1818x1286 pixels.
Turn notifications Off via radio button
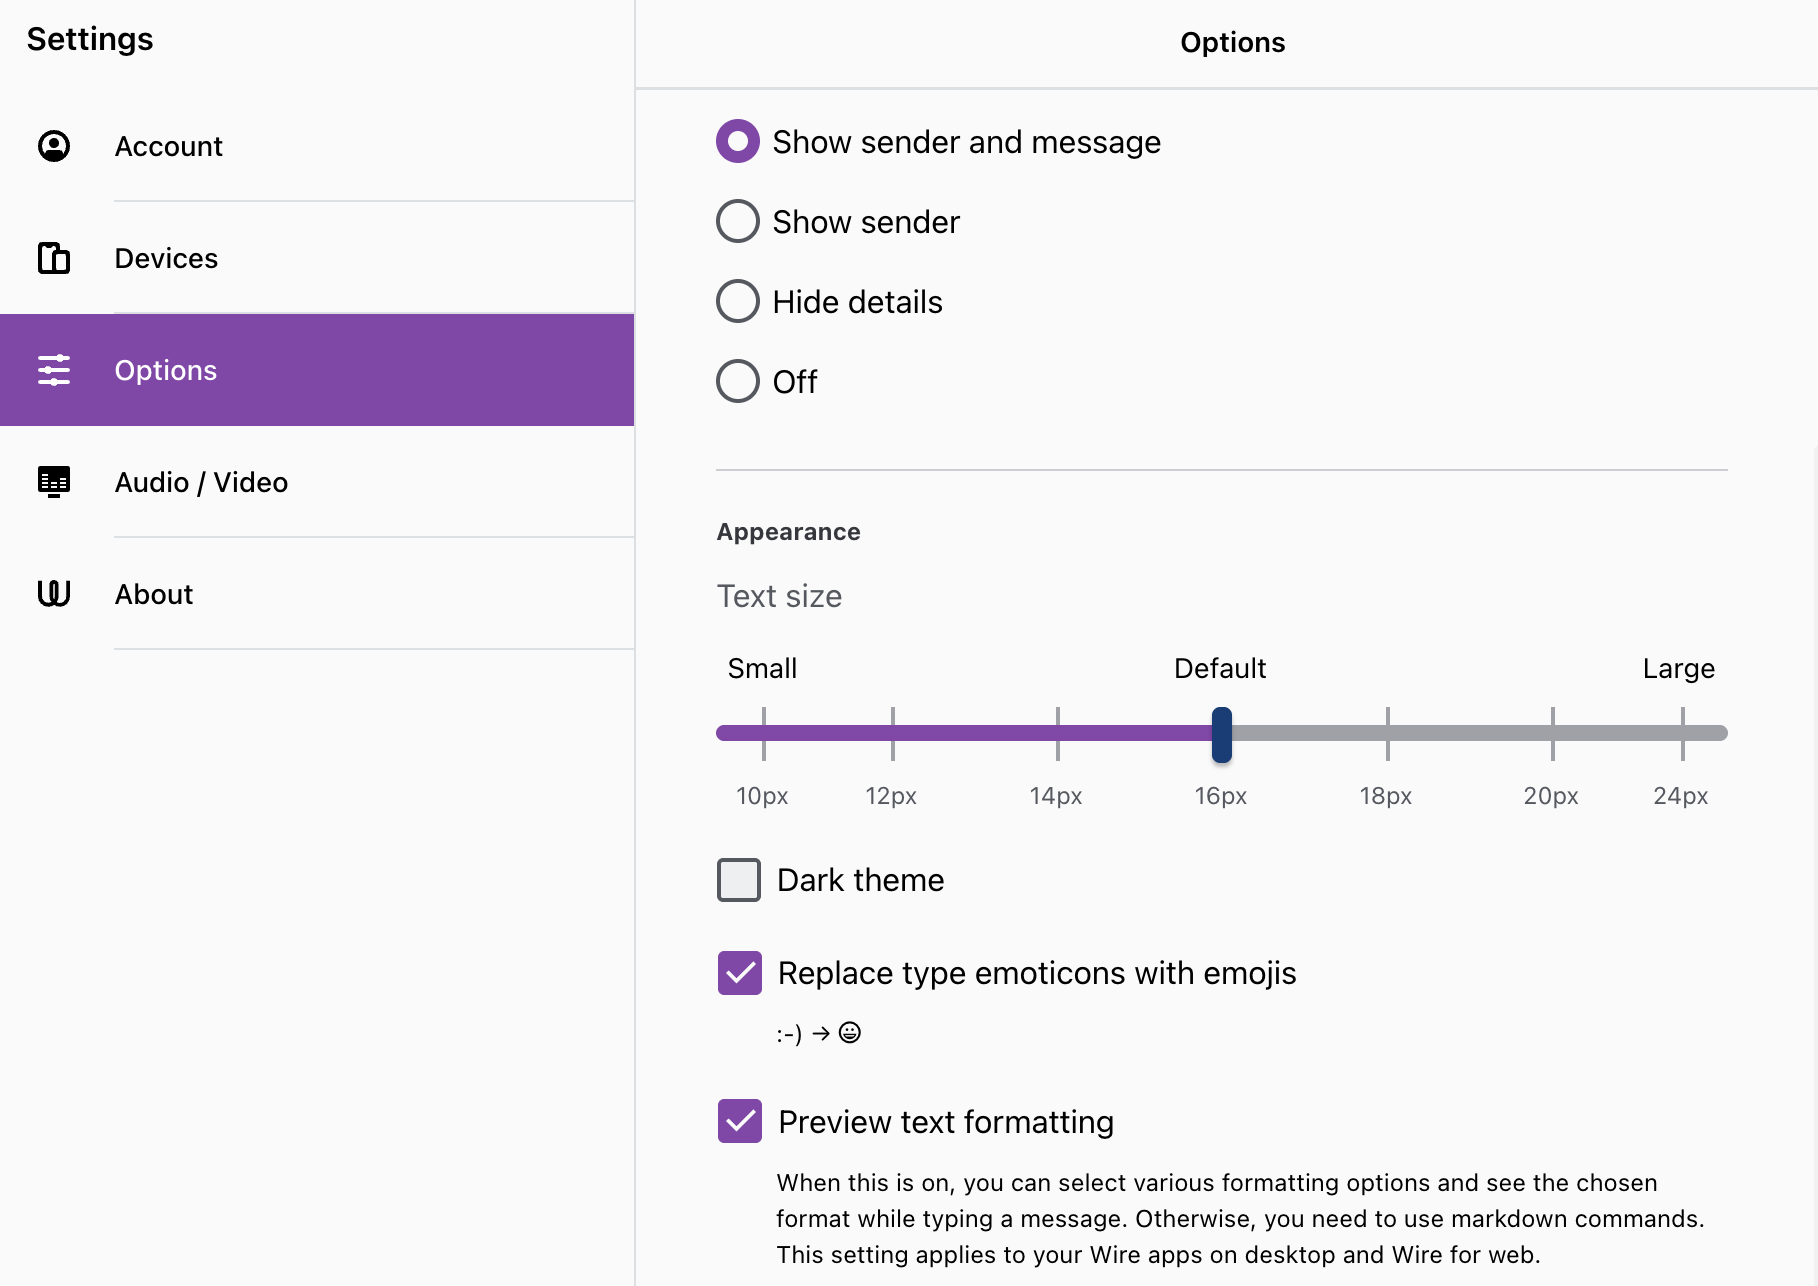click(x=738, y=381)
